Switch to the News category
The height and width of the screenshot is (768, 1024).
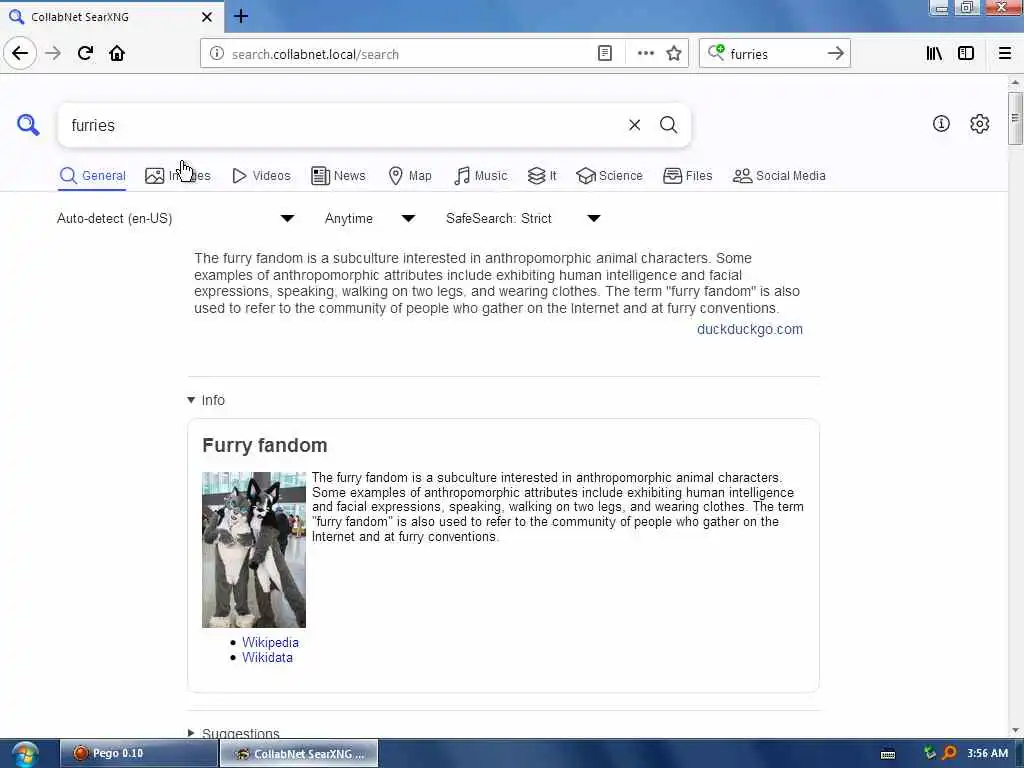coord(338,176)
